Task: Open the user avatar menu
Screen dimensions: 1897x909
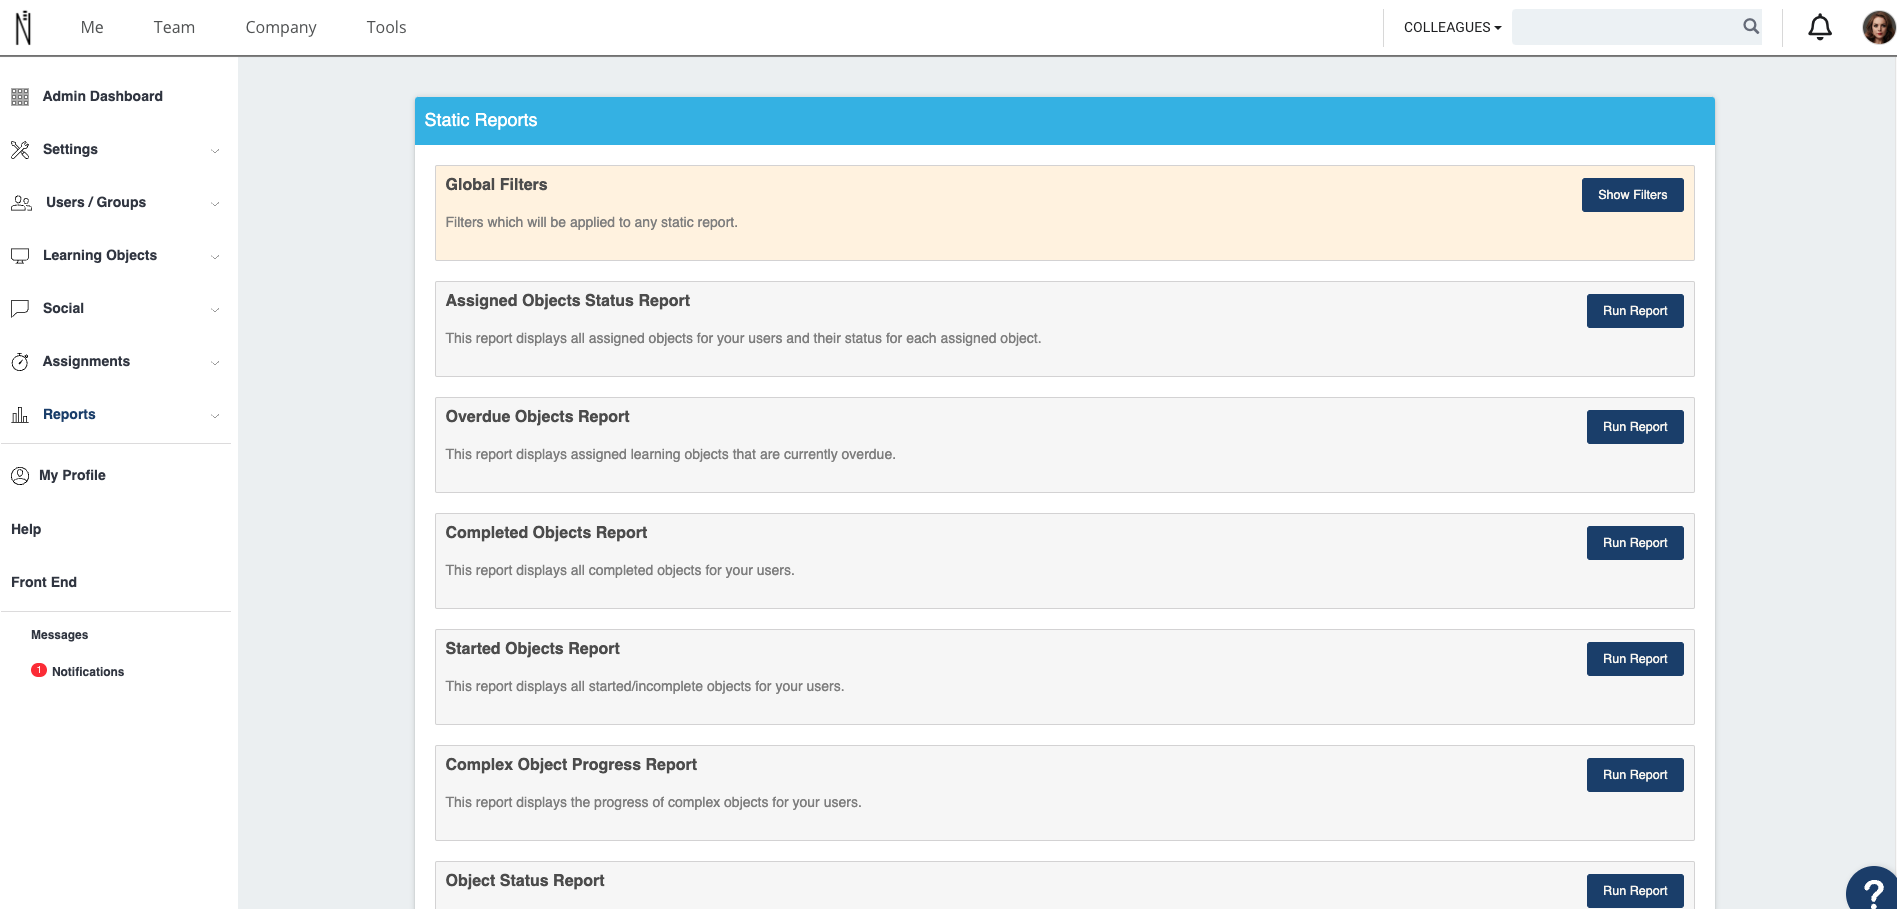Action: pos(1878,27)
